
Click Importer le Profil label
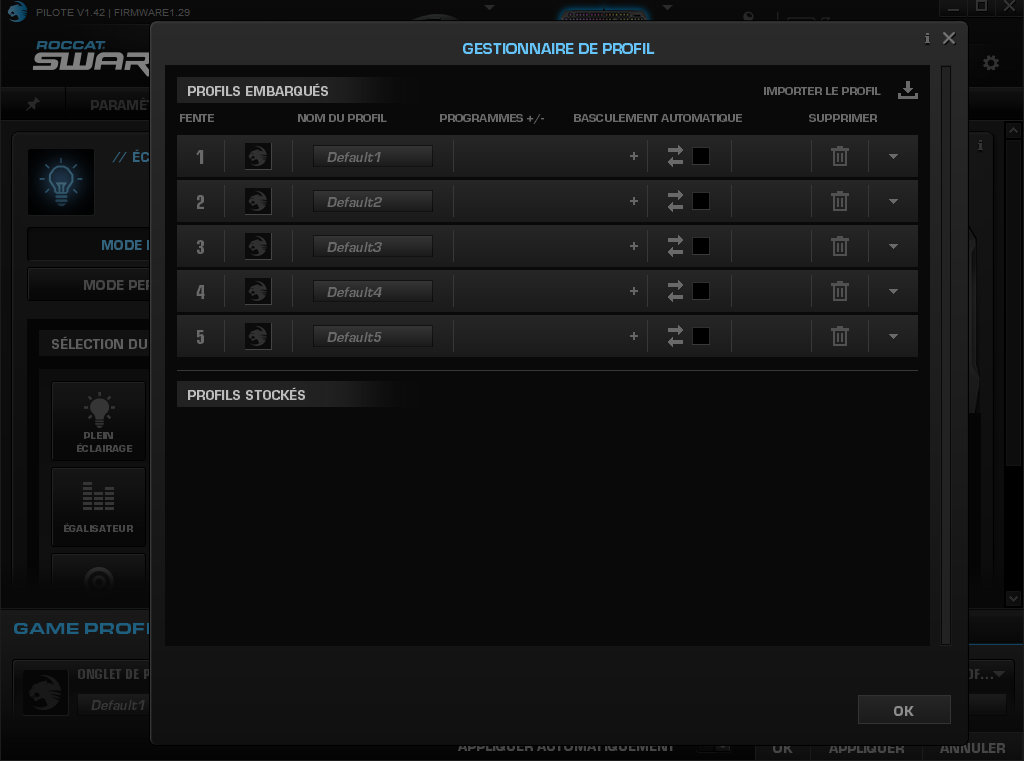[822, 91]
